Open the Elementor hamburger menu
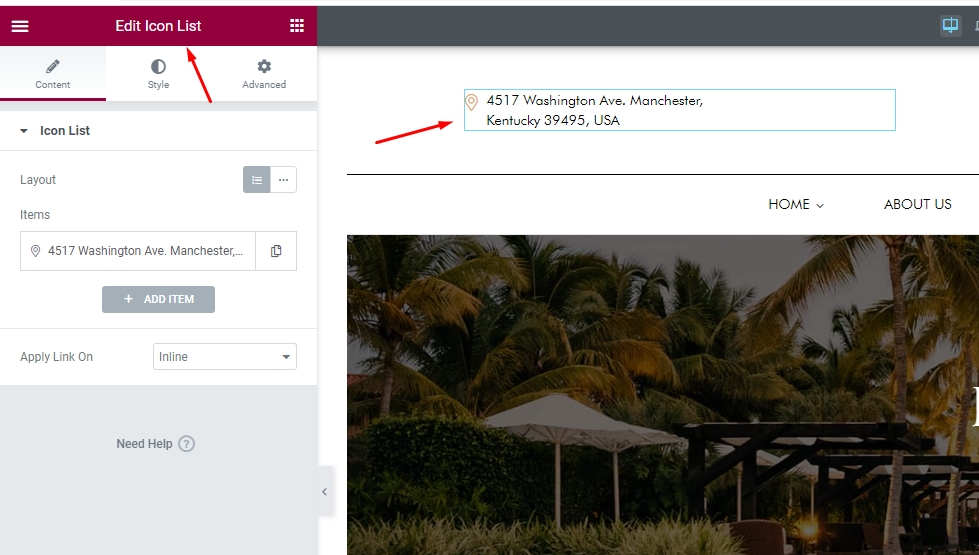The height and width of the screenshot is (555, 979). coord(20,26)
